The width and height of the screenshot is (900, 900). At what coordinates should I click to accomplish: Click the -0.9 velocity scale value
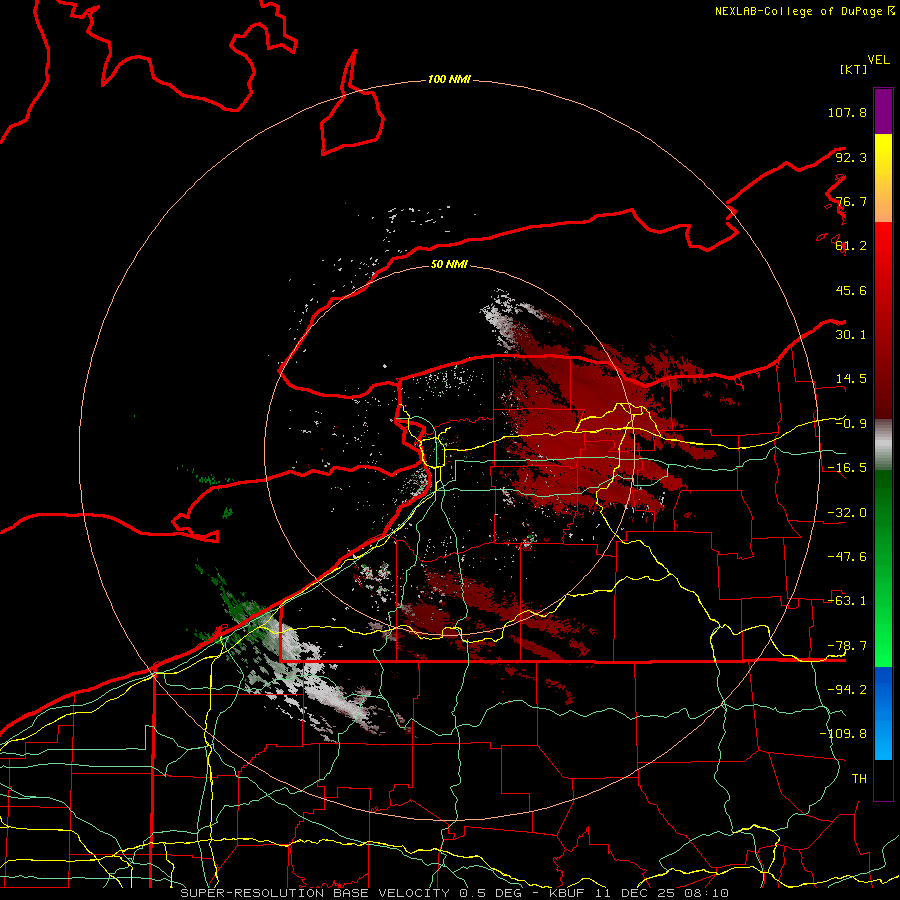tap(851, 424)
